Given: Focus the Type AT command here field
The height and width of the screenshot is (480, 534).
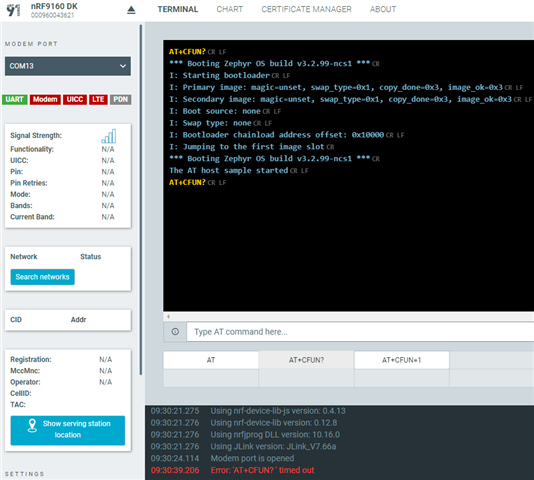Looking at the screenshot, I should (x=360, y=332).
